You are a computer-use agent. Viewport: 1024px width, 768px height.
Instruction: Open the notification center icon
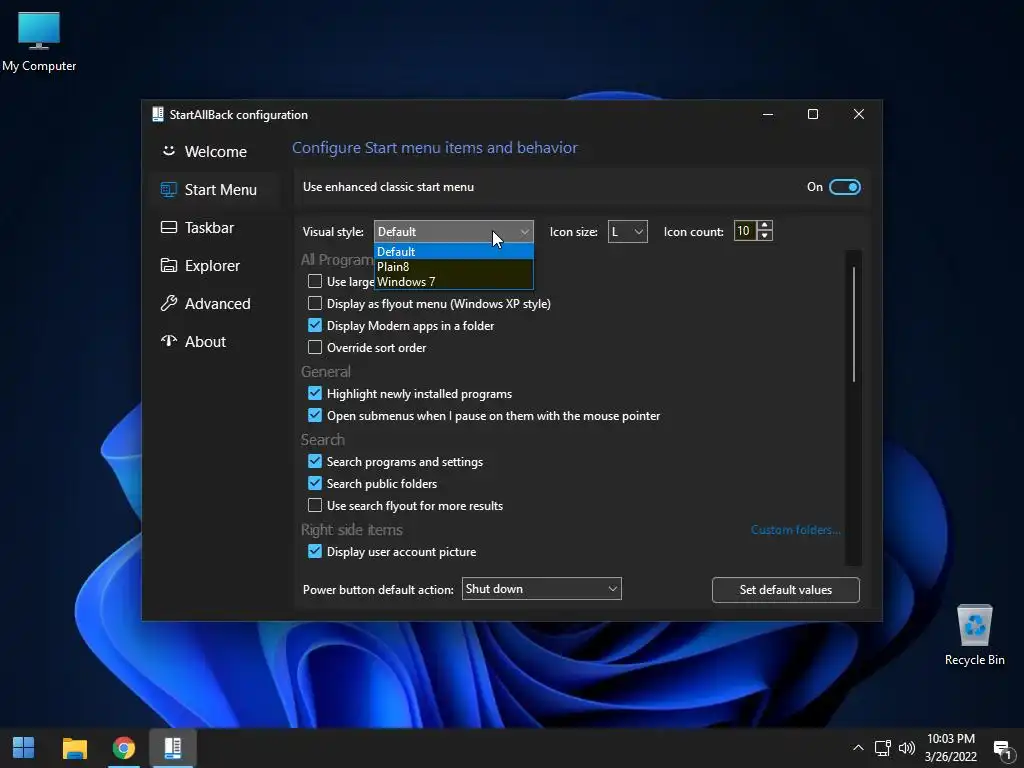1002,749
